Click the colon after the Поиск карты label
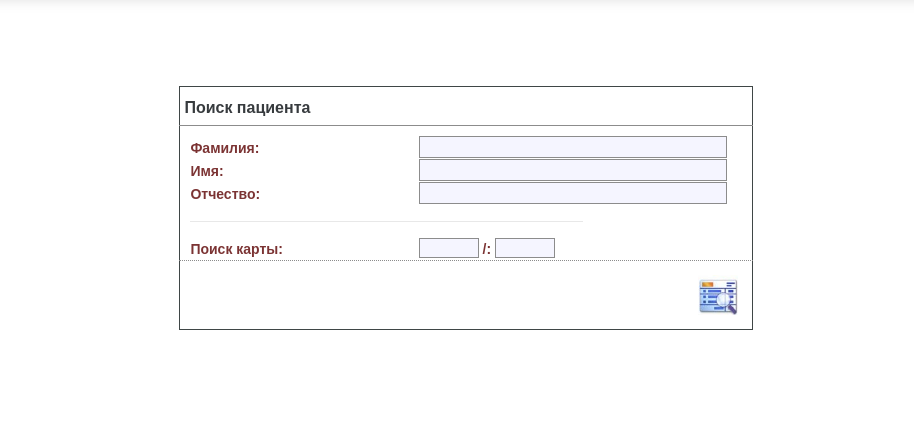This screenshot has height=442, width=914. coord(281,250)
